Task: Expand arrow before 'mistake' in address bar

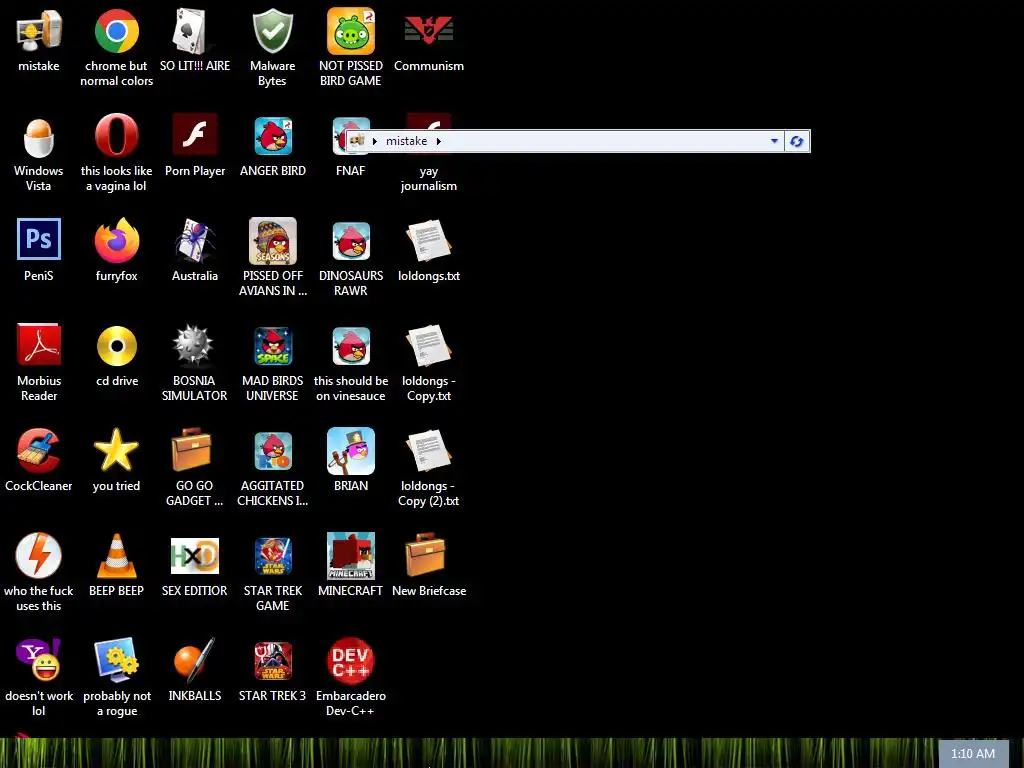Action: pos(375,141)
